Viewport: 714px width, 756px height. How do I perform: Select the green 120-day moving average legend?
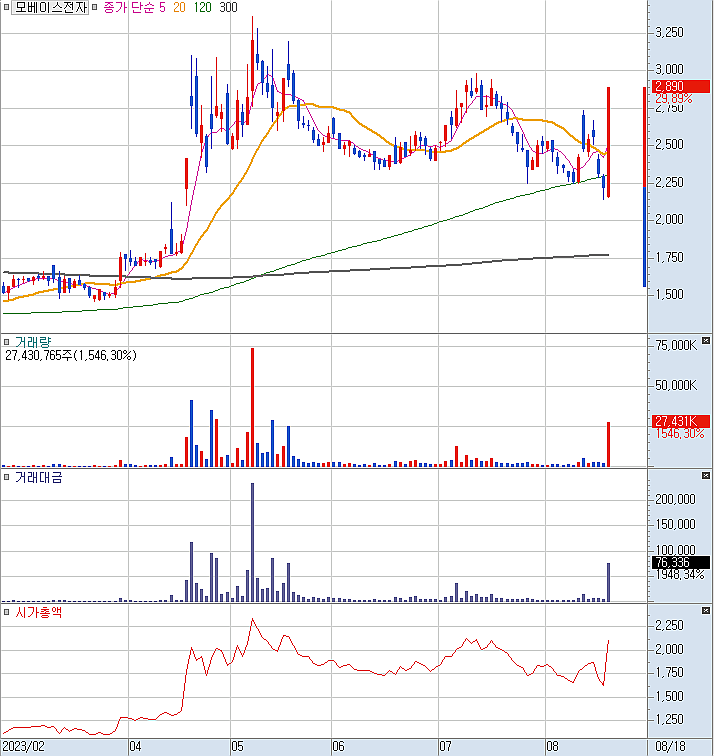tap(202, 7)
